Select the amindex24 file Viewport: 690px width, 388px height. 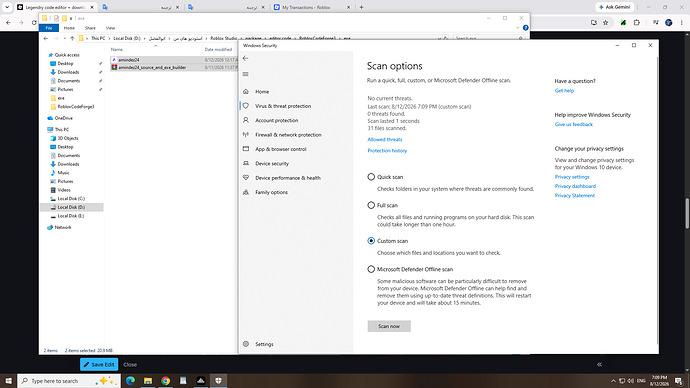pos(128,59)
